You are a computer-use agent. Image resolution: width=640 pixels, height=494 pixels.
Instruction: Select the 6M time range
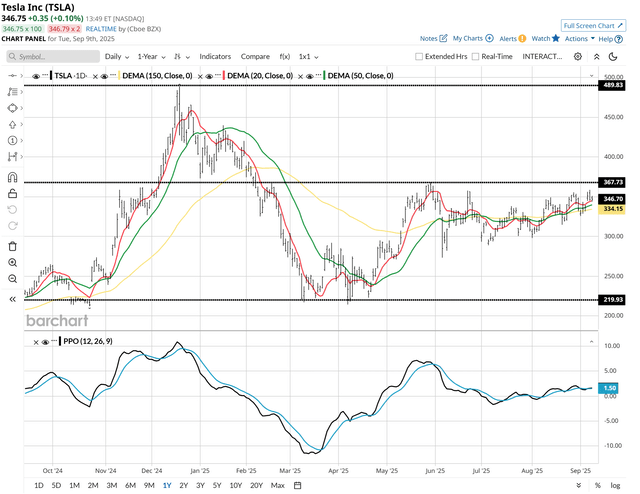[x=130, y=485]
